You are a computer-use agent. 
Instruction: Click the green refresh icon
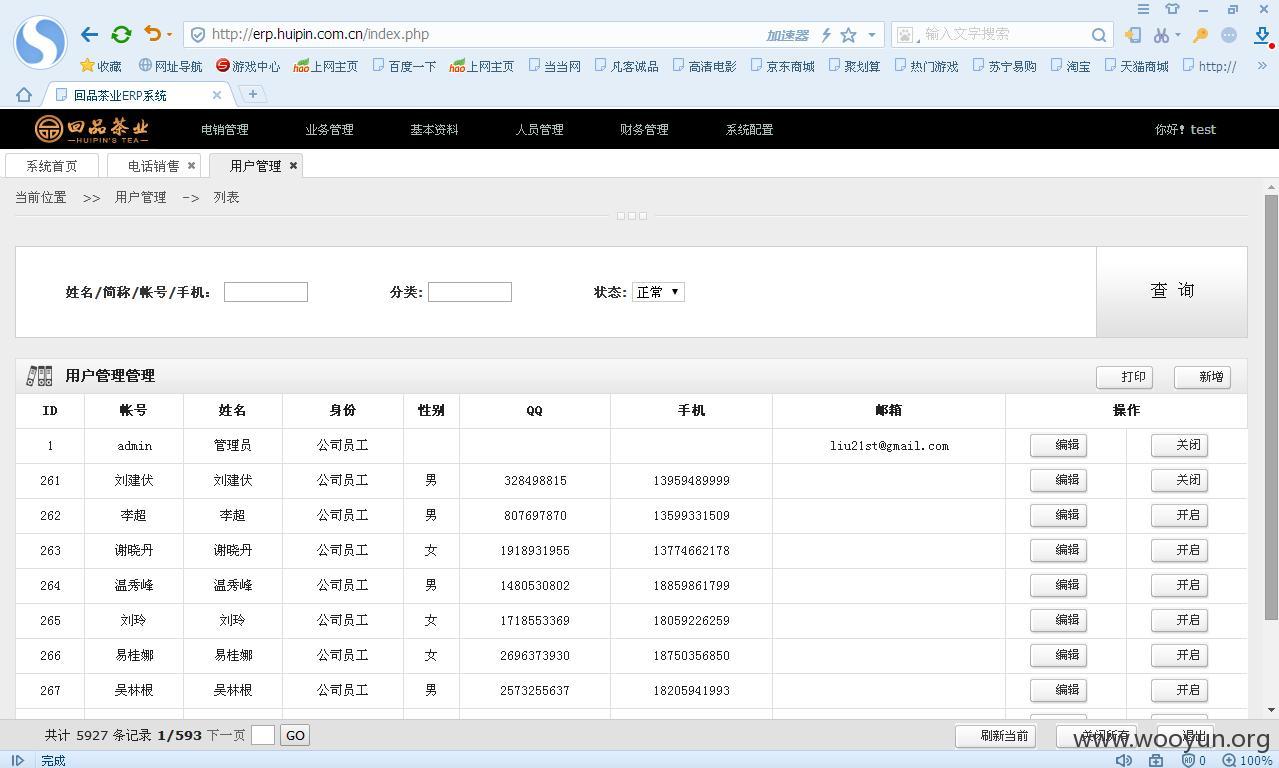(121, 34)
